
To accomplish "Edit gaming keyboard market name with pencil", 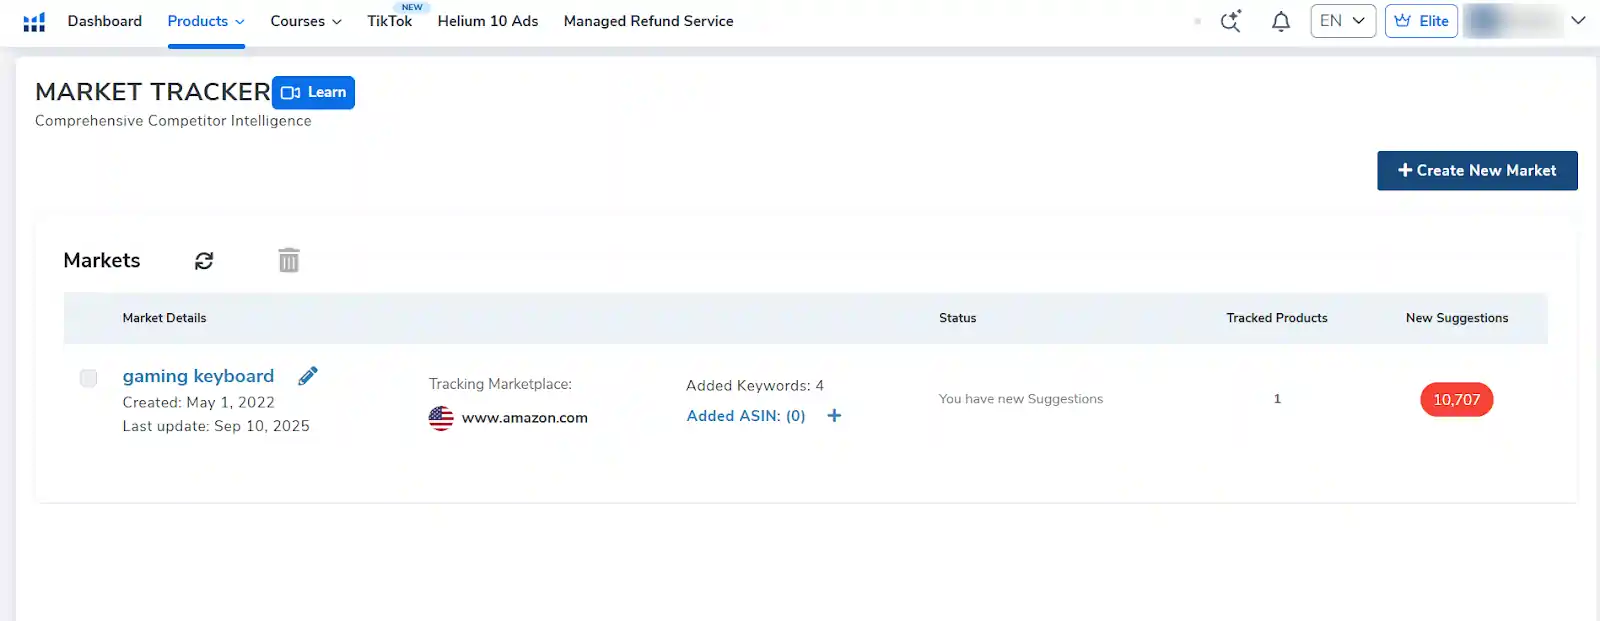I will pyautogui.click(x=308, y=376).
